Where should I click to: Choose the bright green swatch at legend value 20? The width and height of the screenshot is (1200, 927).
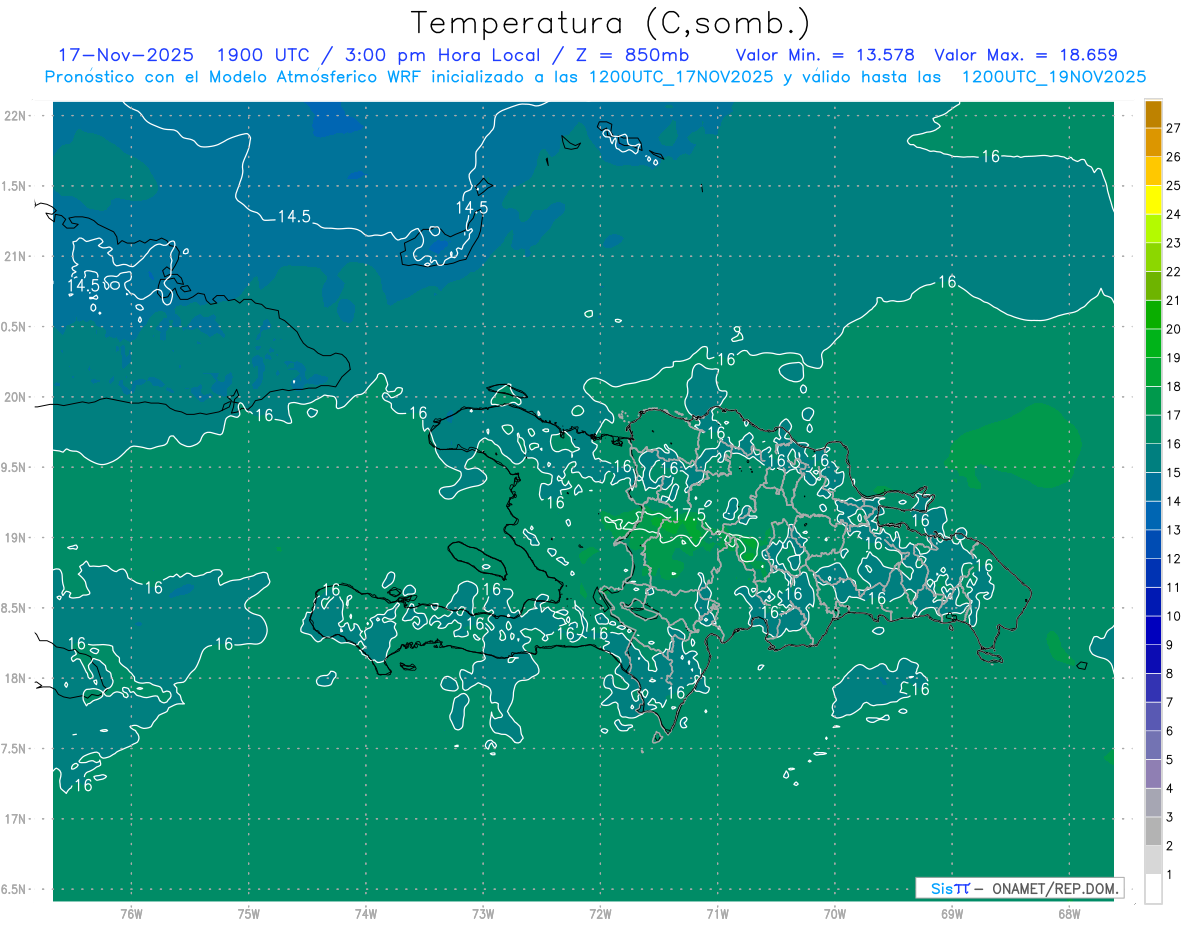1153,316
